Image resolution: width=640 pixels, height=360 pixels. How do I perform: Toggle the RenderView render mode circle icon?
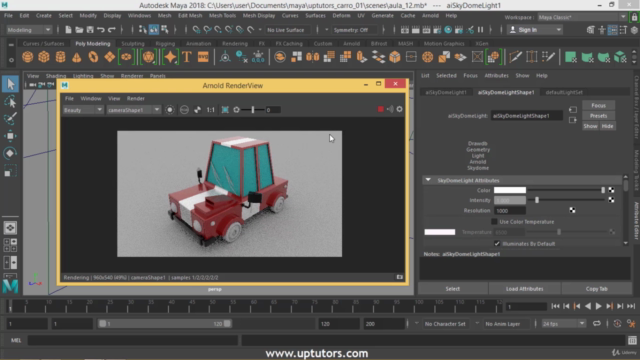pos(170,110)
